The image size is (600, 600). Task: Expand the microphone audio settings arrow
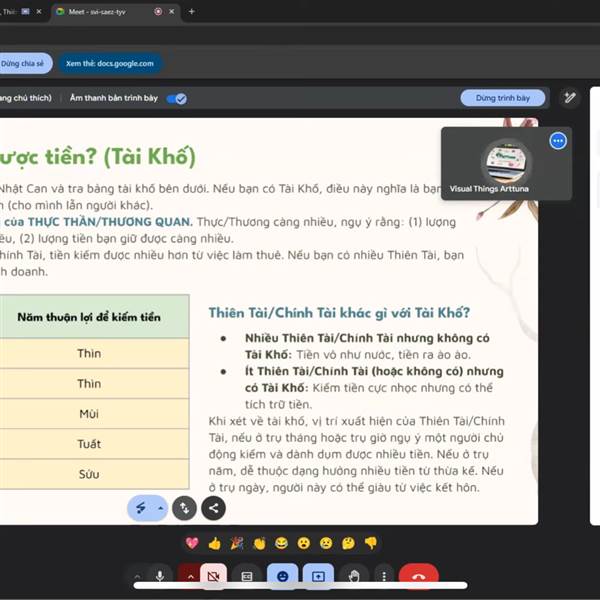coord(137,576)
